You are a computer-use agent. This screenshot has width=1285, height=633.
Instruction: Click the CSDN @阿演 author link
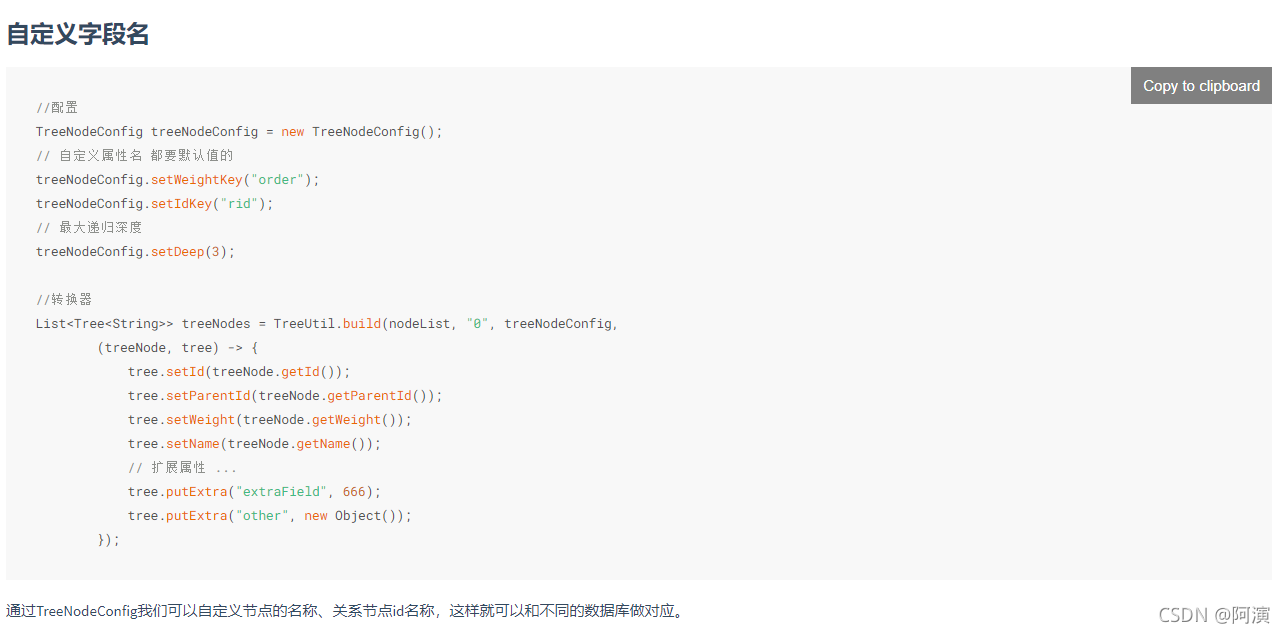[1214, 615]
